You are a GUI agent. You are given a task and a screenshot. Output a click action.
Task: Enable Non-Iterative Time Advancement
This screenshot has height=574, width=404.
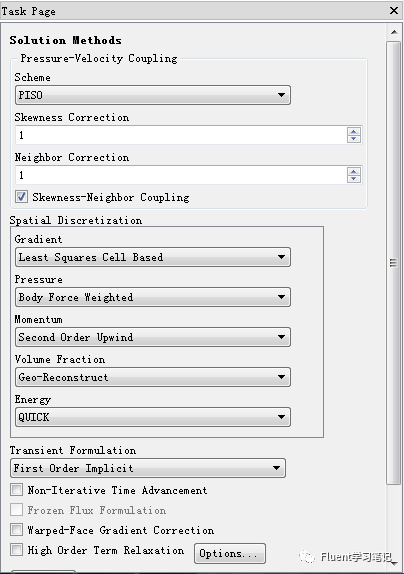pos(16,489)
